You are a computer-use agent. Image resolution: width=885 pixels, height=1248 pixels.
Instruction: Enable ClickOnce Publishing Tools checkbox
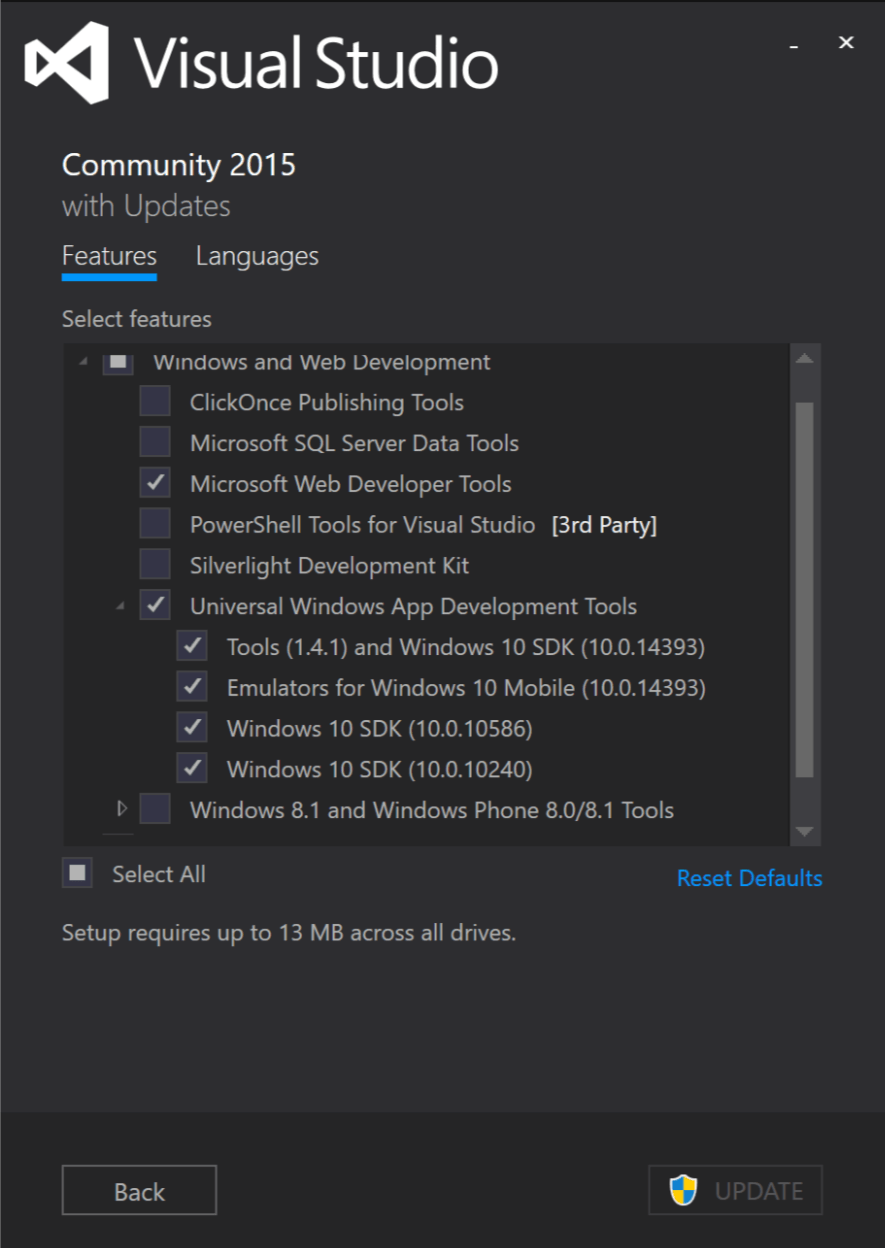155,402
